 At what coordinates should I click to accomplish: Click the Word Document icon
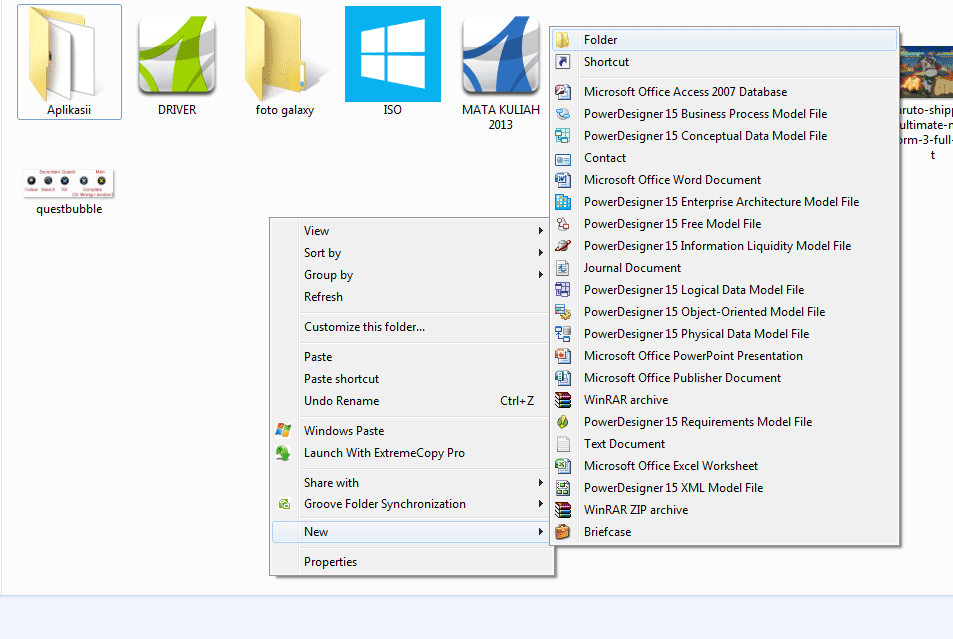pyautogui.click(x=563, y=180)
